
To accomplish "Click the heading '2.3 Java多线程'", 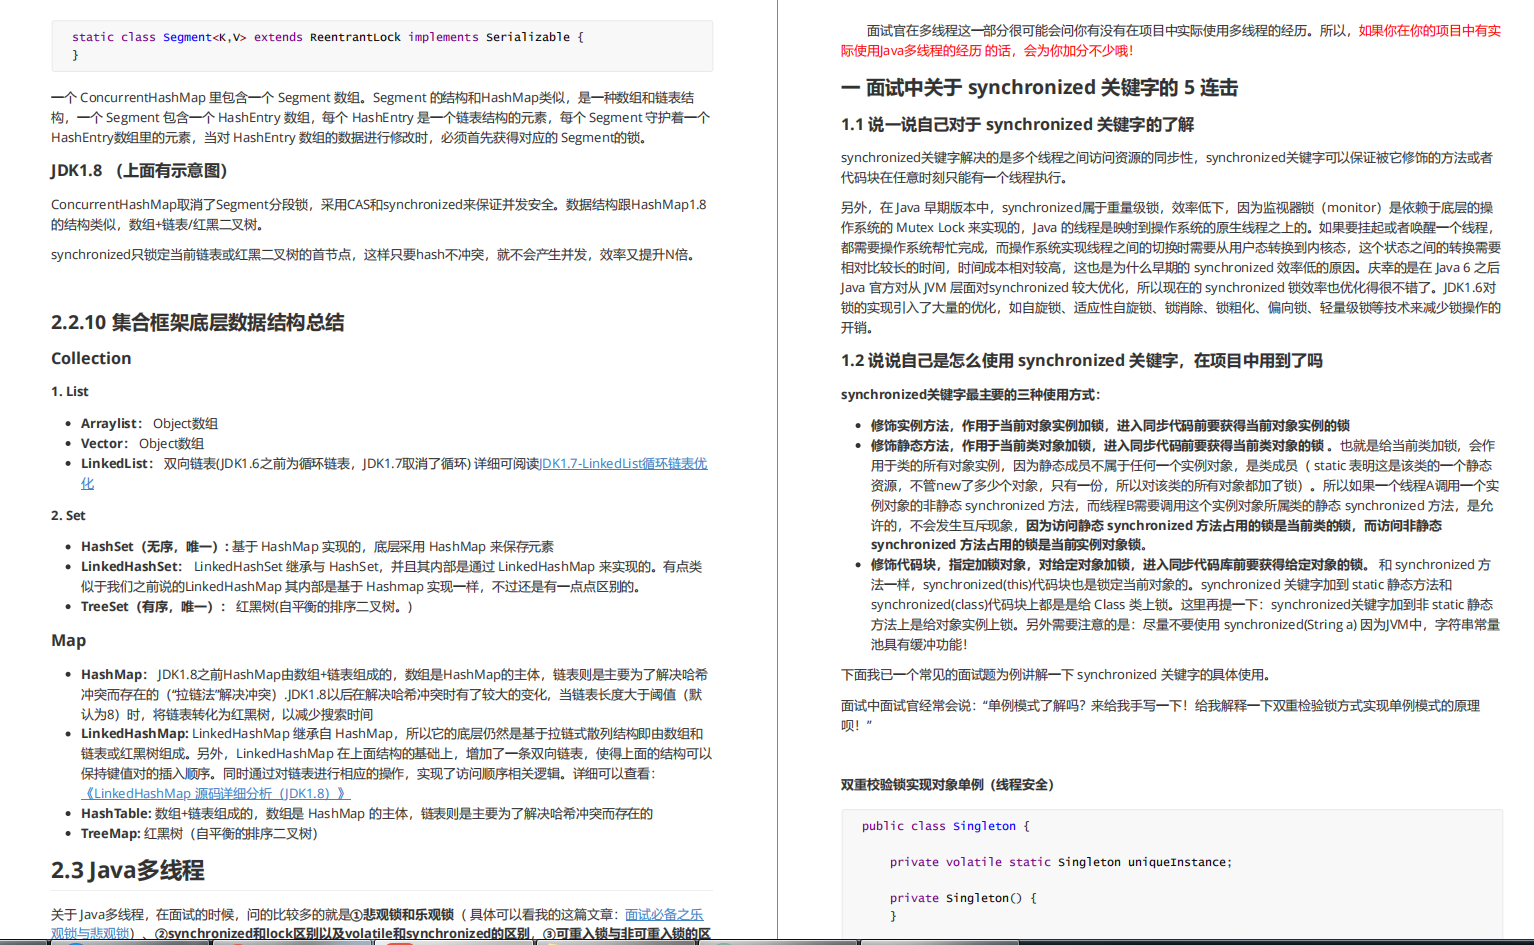I will (128, 871).
